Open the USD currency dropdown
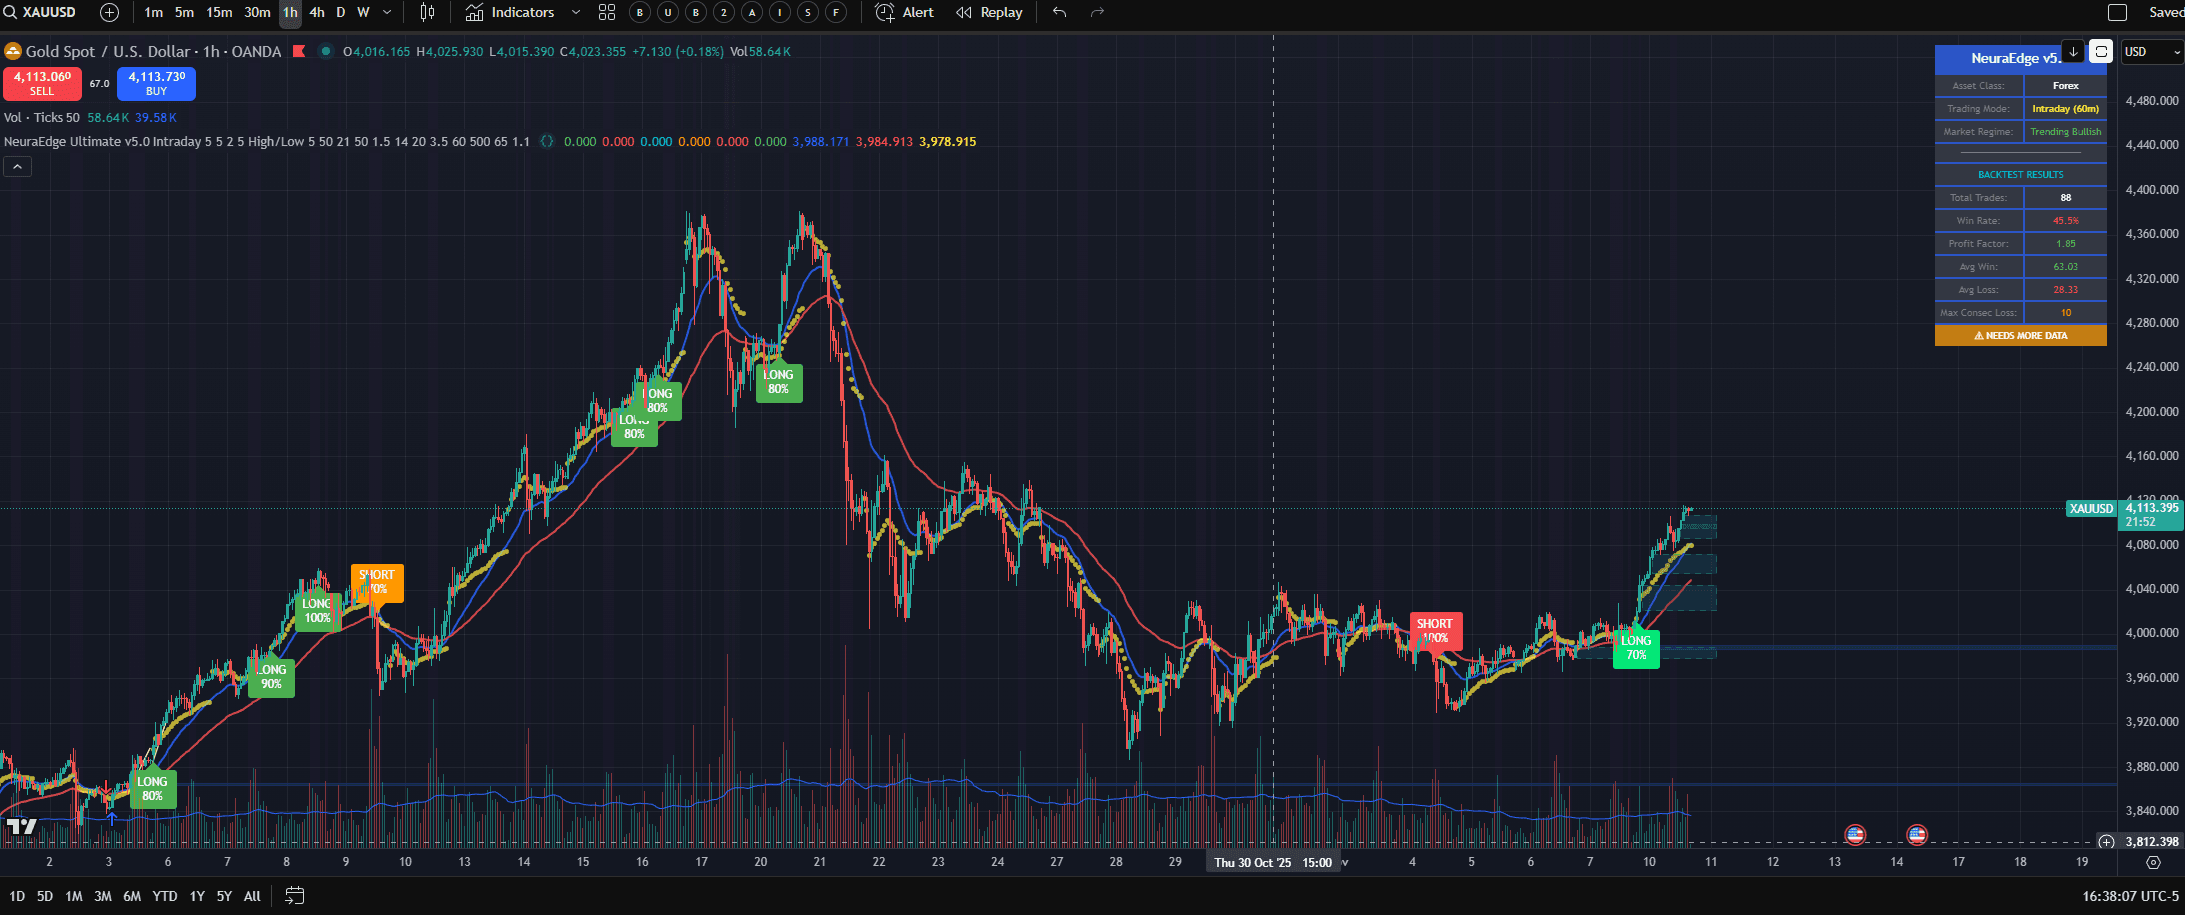This screenshot has width=2185, height=915. [x=2150, y=51]
